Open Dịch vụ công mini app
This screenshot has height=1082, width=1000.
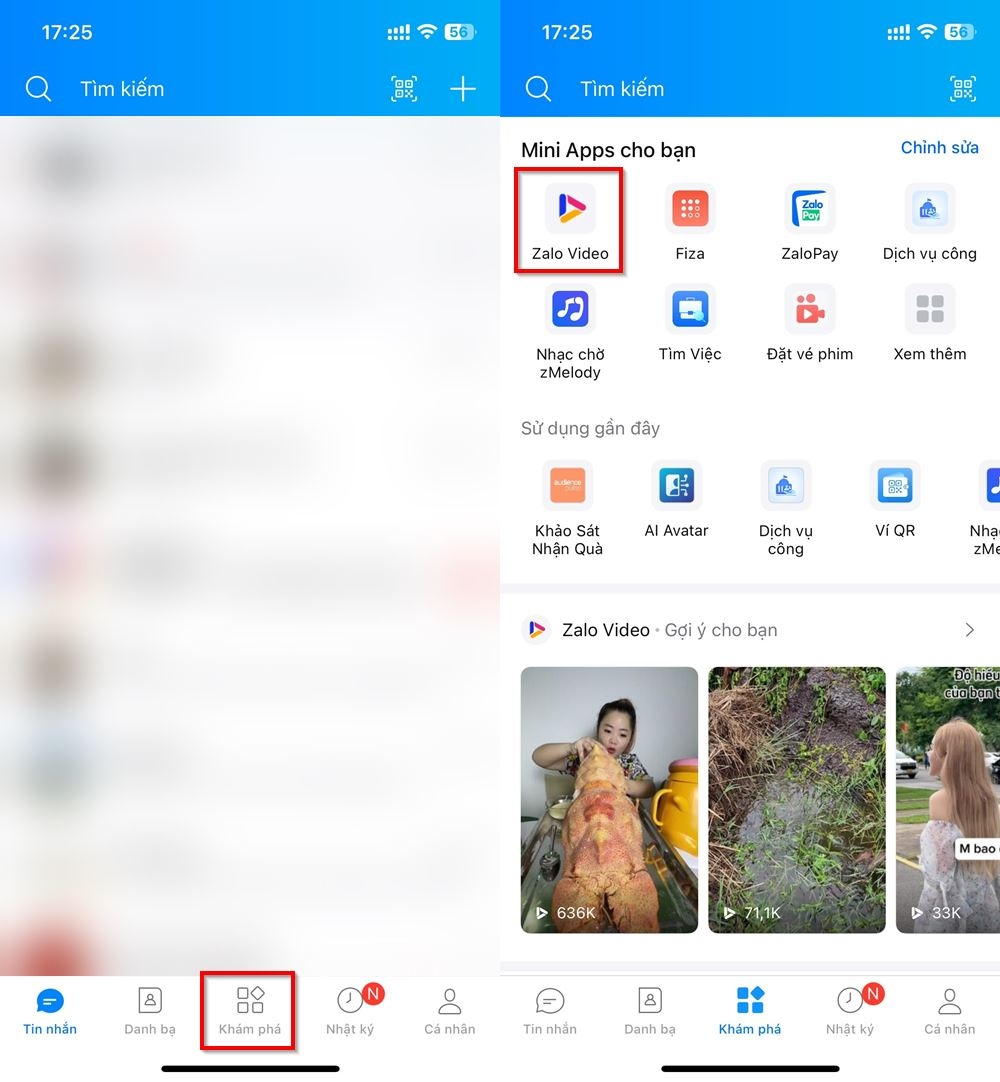click(x=929, y=210)
